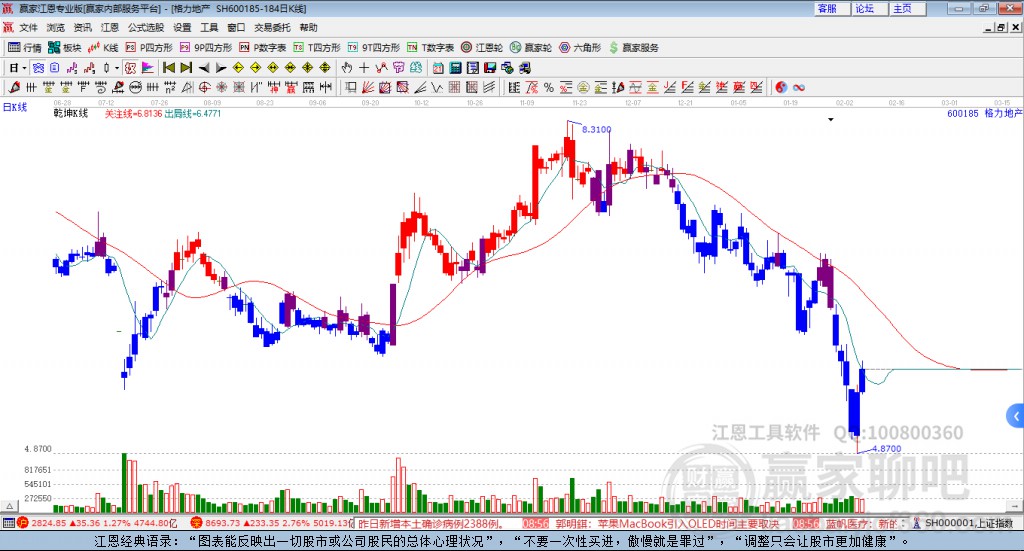Open the T四方形 tool
The width and height of the screenshot is (1024, 551).
click(x=317, y=48)
